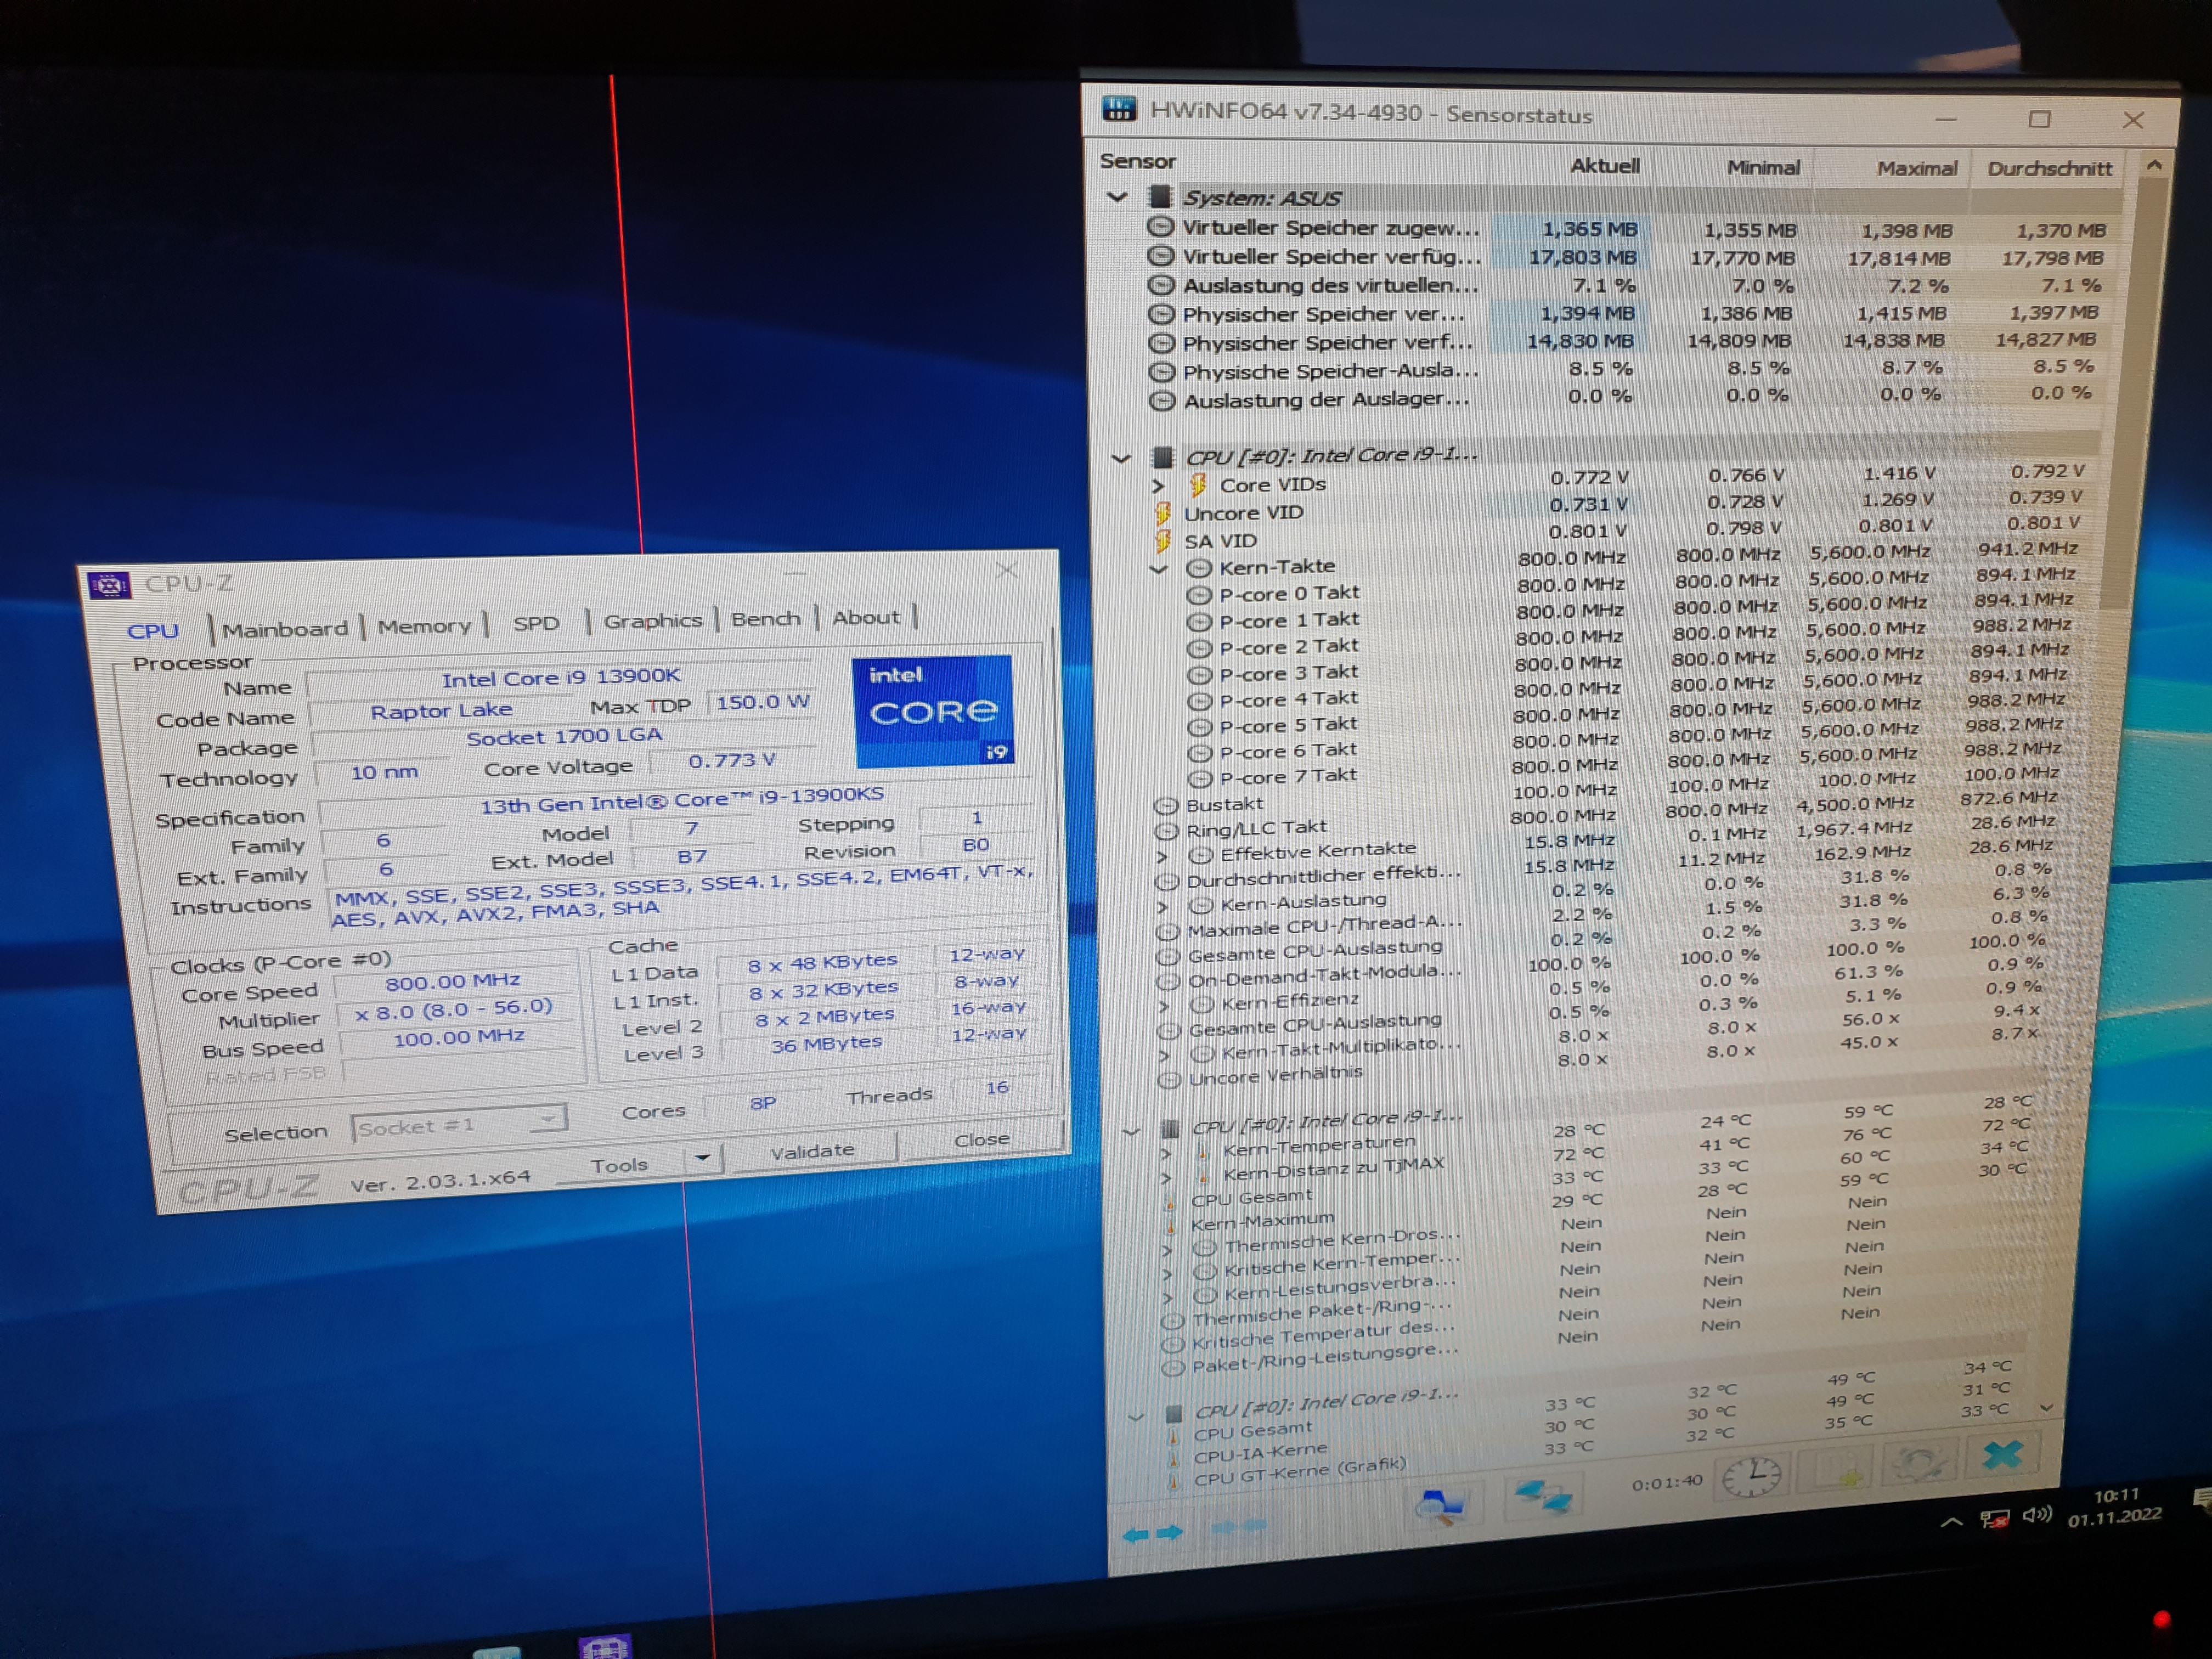Click the grayed double-arrow icon
Image resolution: width=2212 pixels, height=1659 pixels.
pyautogui.click(x=1238, y=1526)
